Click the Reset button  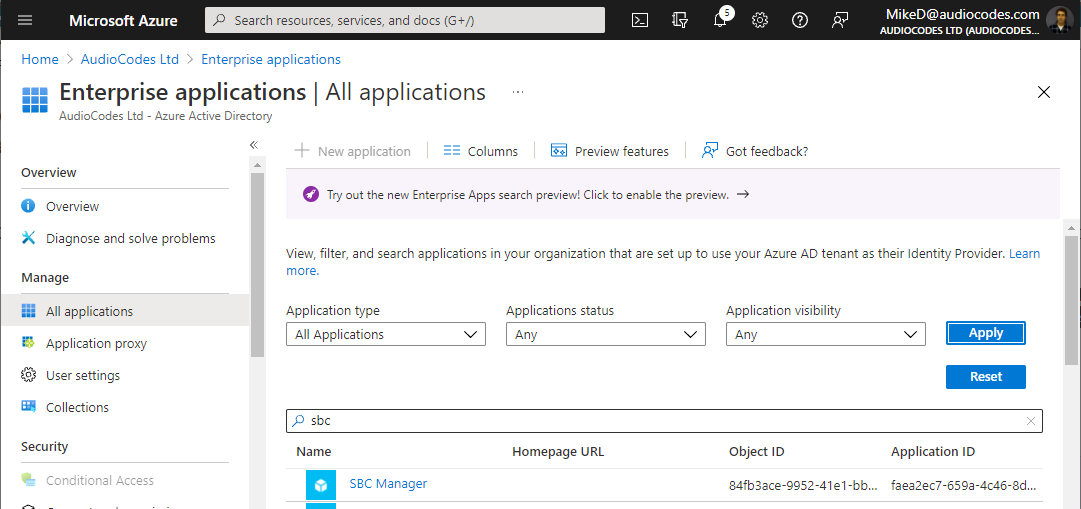point(985,377)
